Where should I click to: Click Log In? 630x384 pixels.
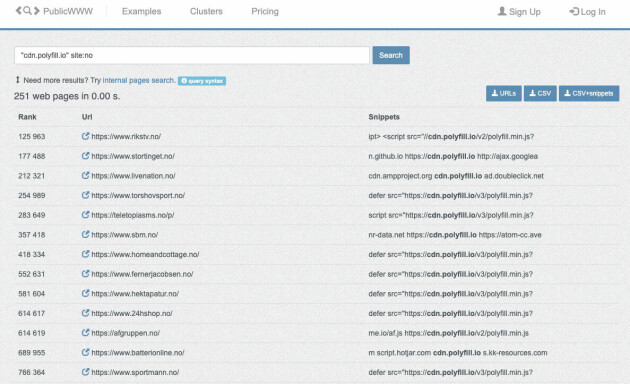click(x=587, y=12)
